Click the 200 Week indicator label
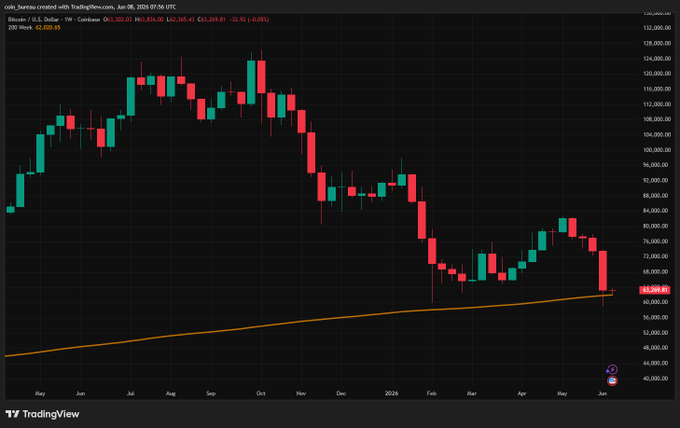The image size is (680, 428). pyautogui.click(x=20, y=27)
